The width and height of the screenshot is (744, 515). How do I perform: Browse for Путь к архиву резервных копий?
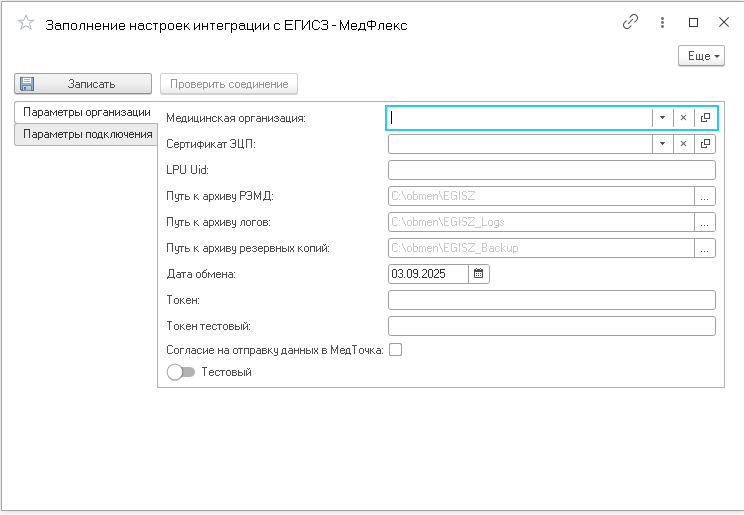point(705,248)
